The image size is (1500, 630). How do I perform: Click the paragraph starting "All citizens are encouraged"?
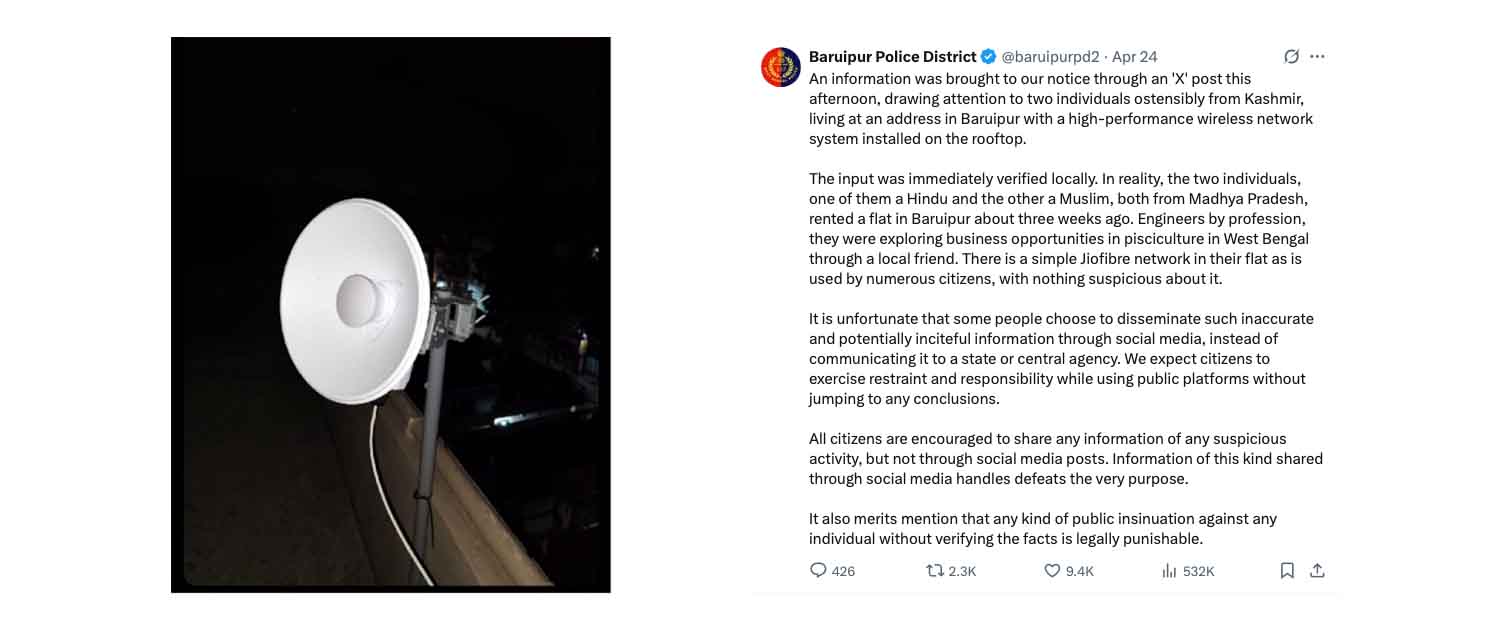click(x=1065, y=459)
